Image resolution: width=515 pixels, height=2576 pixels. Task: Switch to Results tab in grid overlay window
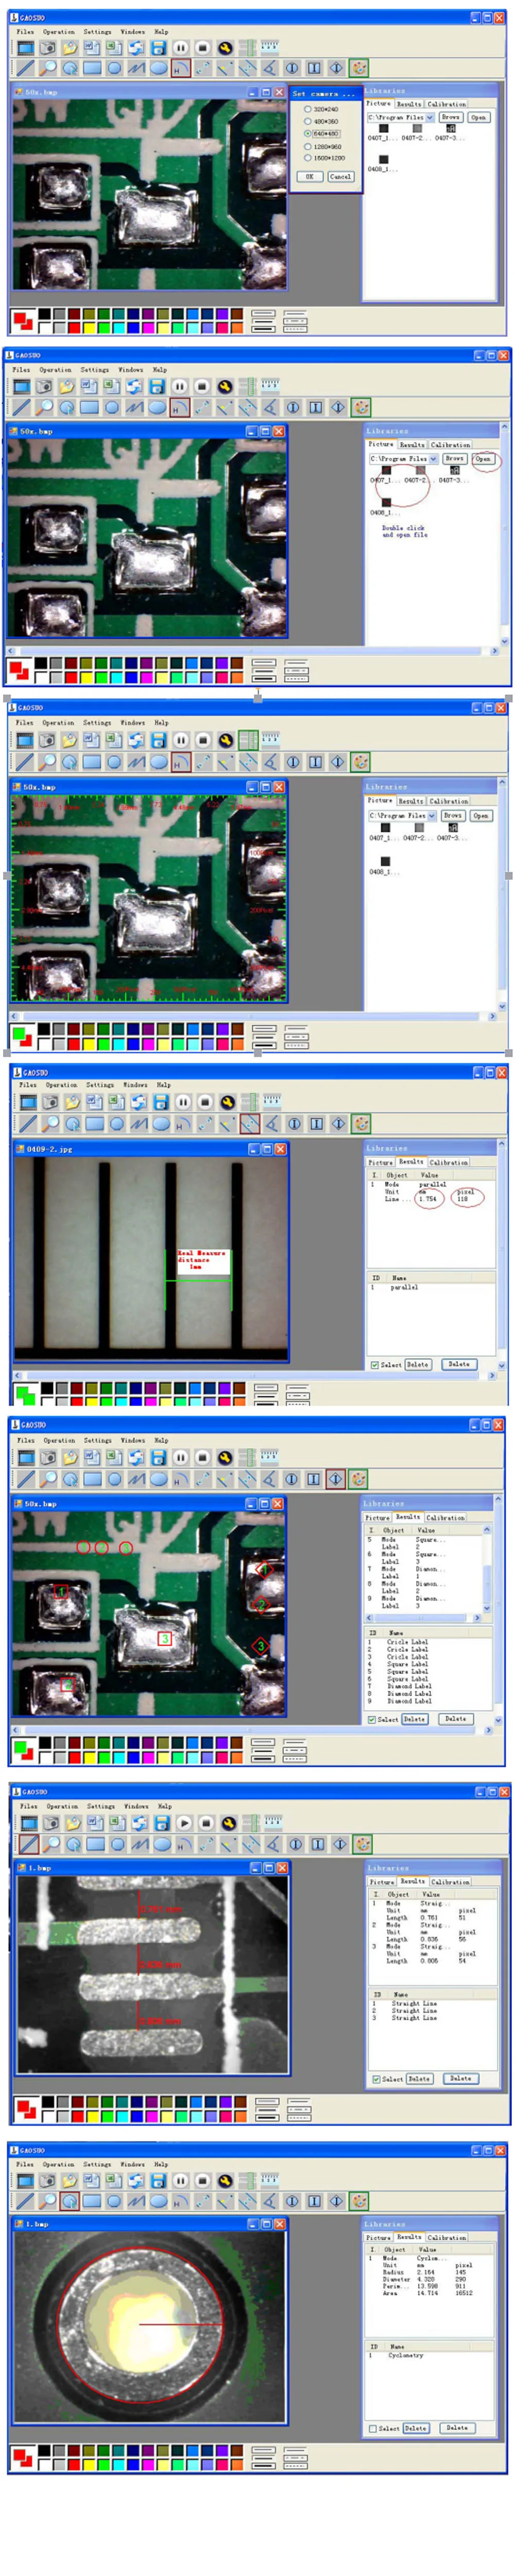(x=411, y=801)
